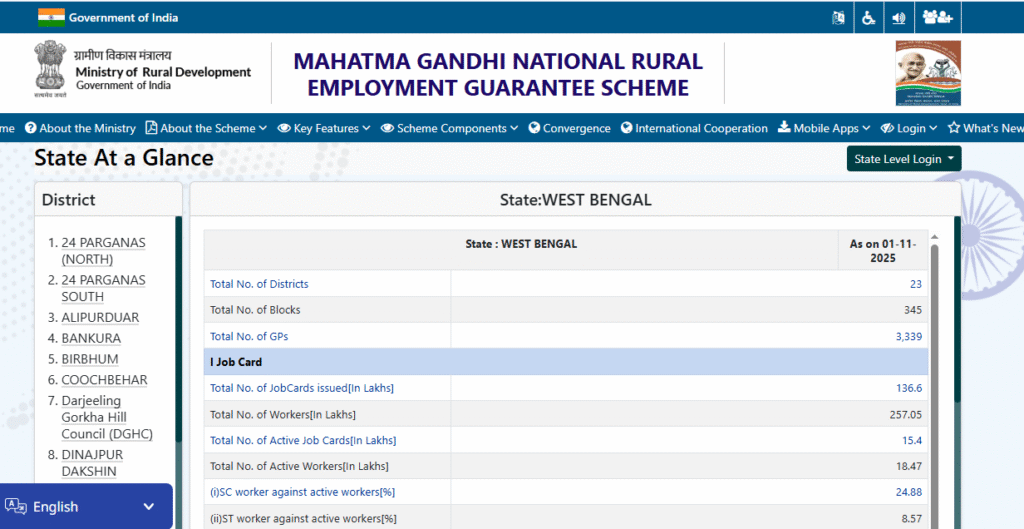This screenshot has height=529, width=1024.
Task: Click the Government of India header text
Action: (x=123, y=18)
